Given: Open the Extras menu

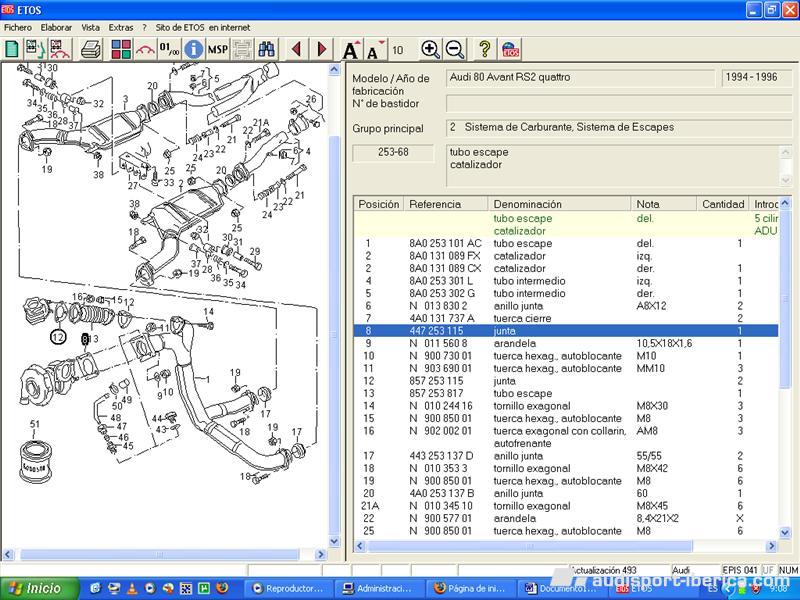Looking at the screenshot, I should click(x=120, y=28).
